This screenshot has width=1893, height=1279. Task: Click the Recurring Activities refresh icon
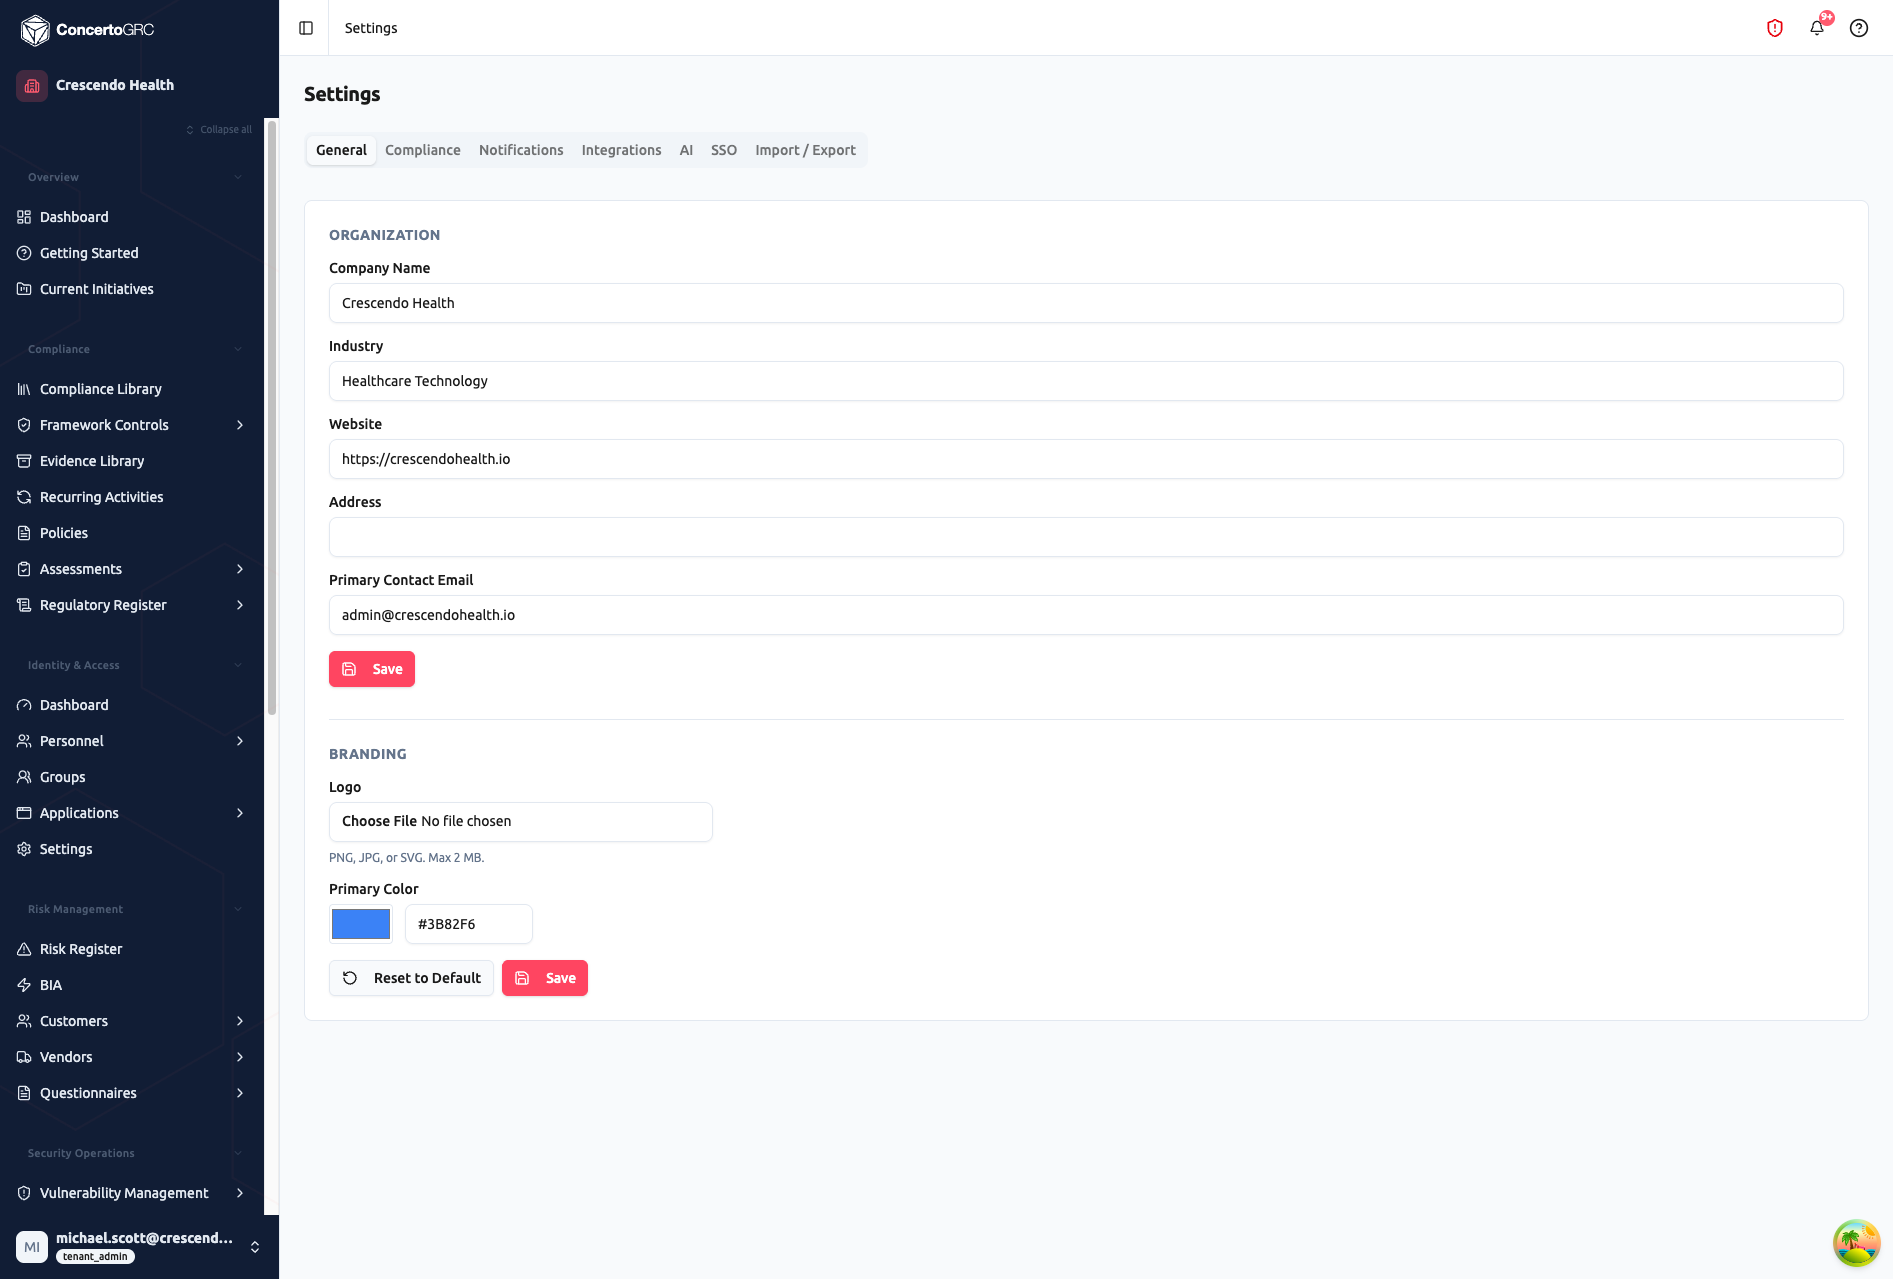point(24,497)
